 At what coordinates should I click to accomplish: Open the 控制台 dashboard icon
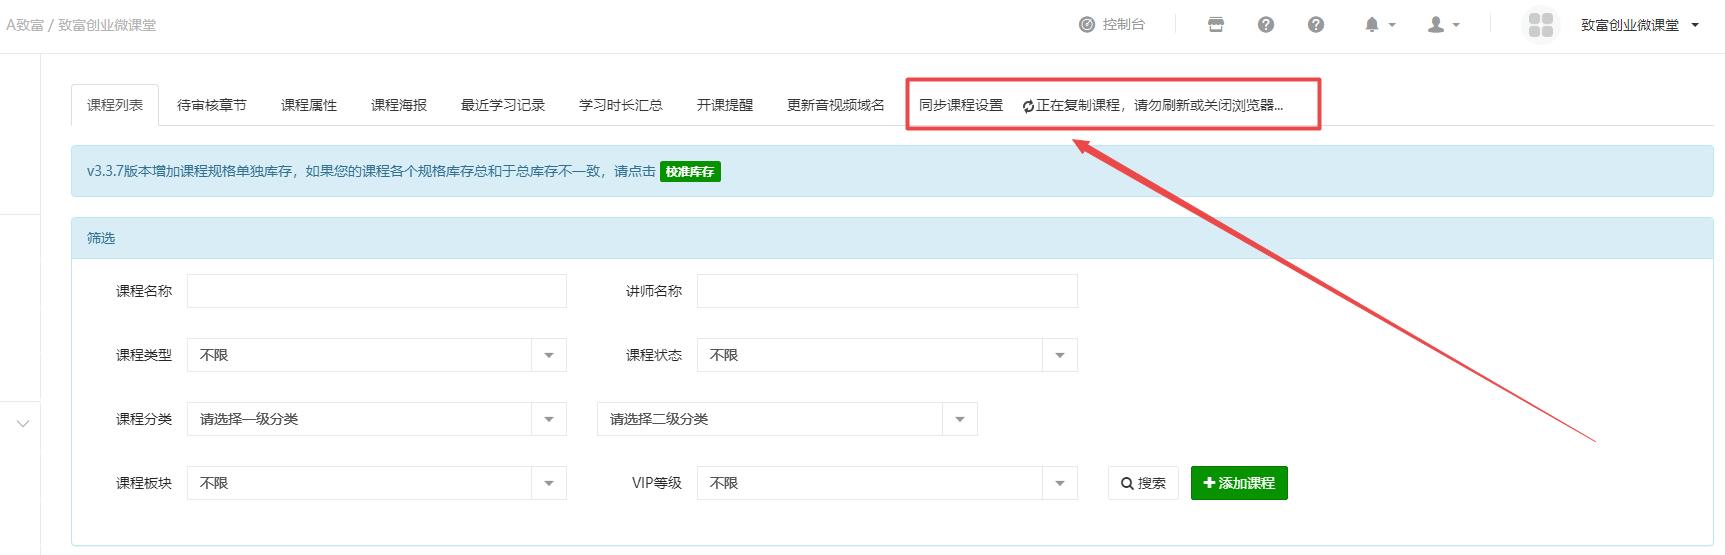[x=1087, y=25]
